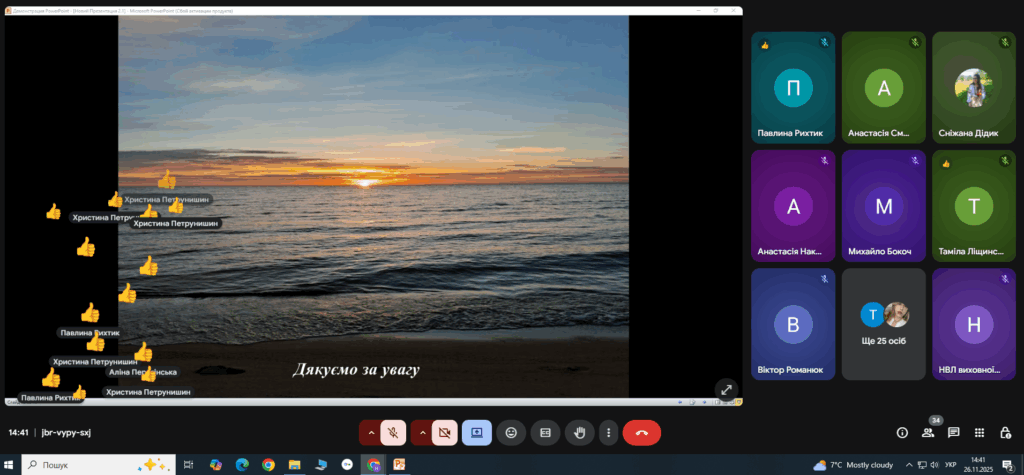Expand audio settings chevron next to microphone
This screenshot has height=475, width=1024.
click(x=370, y=433)
